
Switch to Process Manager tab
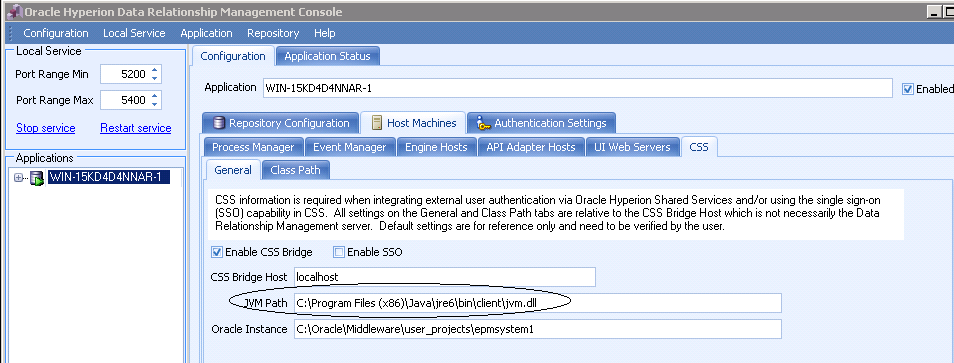[253, 147]
